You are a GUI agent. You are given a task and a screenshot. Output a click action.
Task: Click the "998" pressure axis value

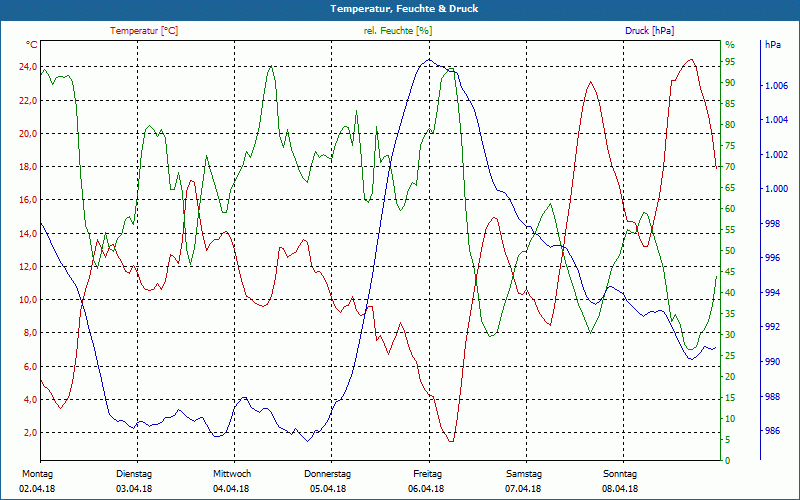(773, 223)
